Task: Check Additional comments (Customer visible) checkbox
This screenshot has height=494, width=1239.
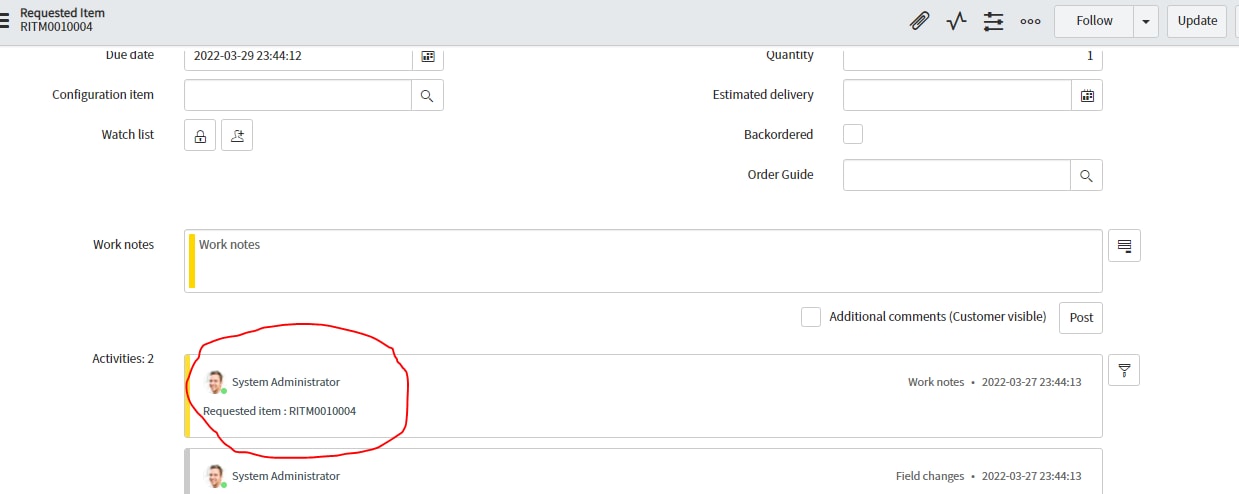Action: (811, 317)
